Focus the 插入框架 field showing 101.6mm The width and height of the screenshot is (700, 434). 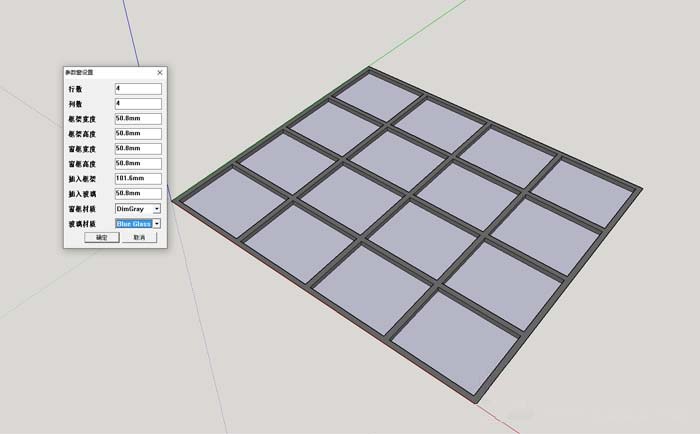138,178
